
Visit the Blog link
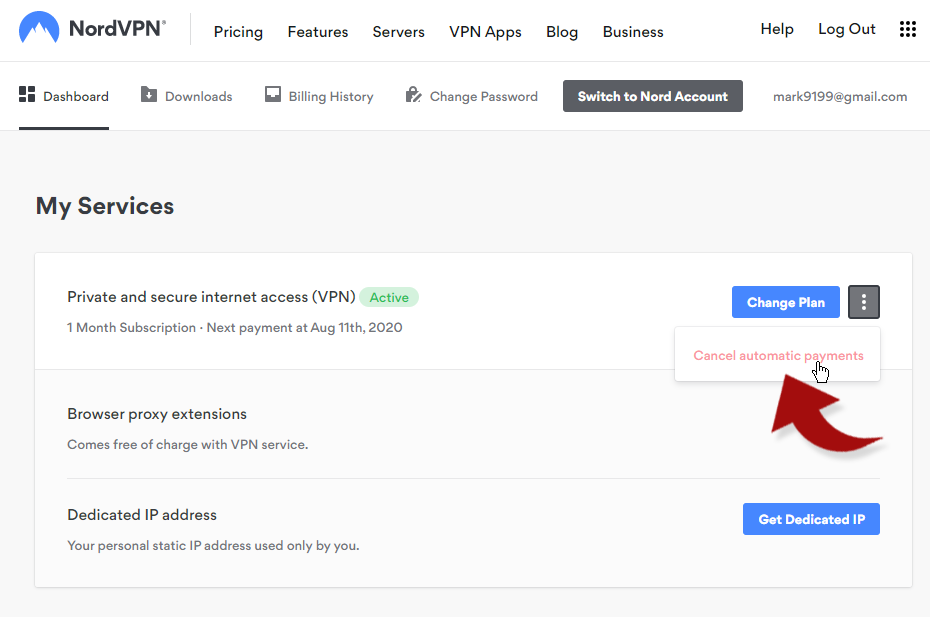(562, 32)
